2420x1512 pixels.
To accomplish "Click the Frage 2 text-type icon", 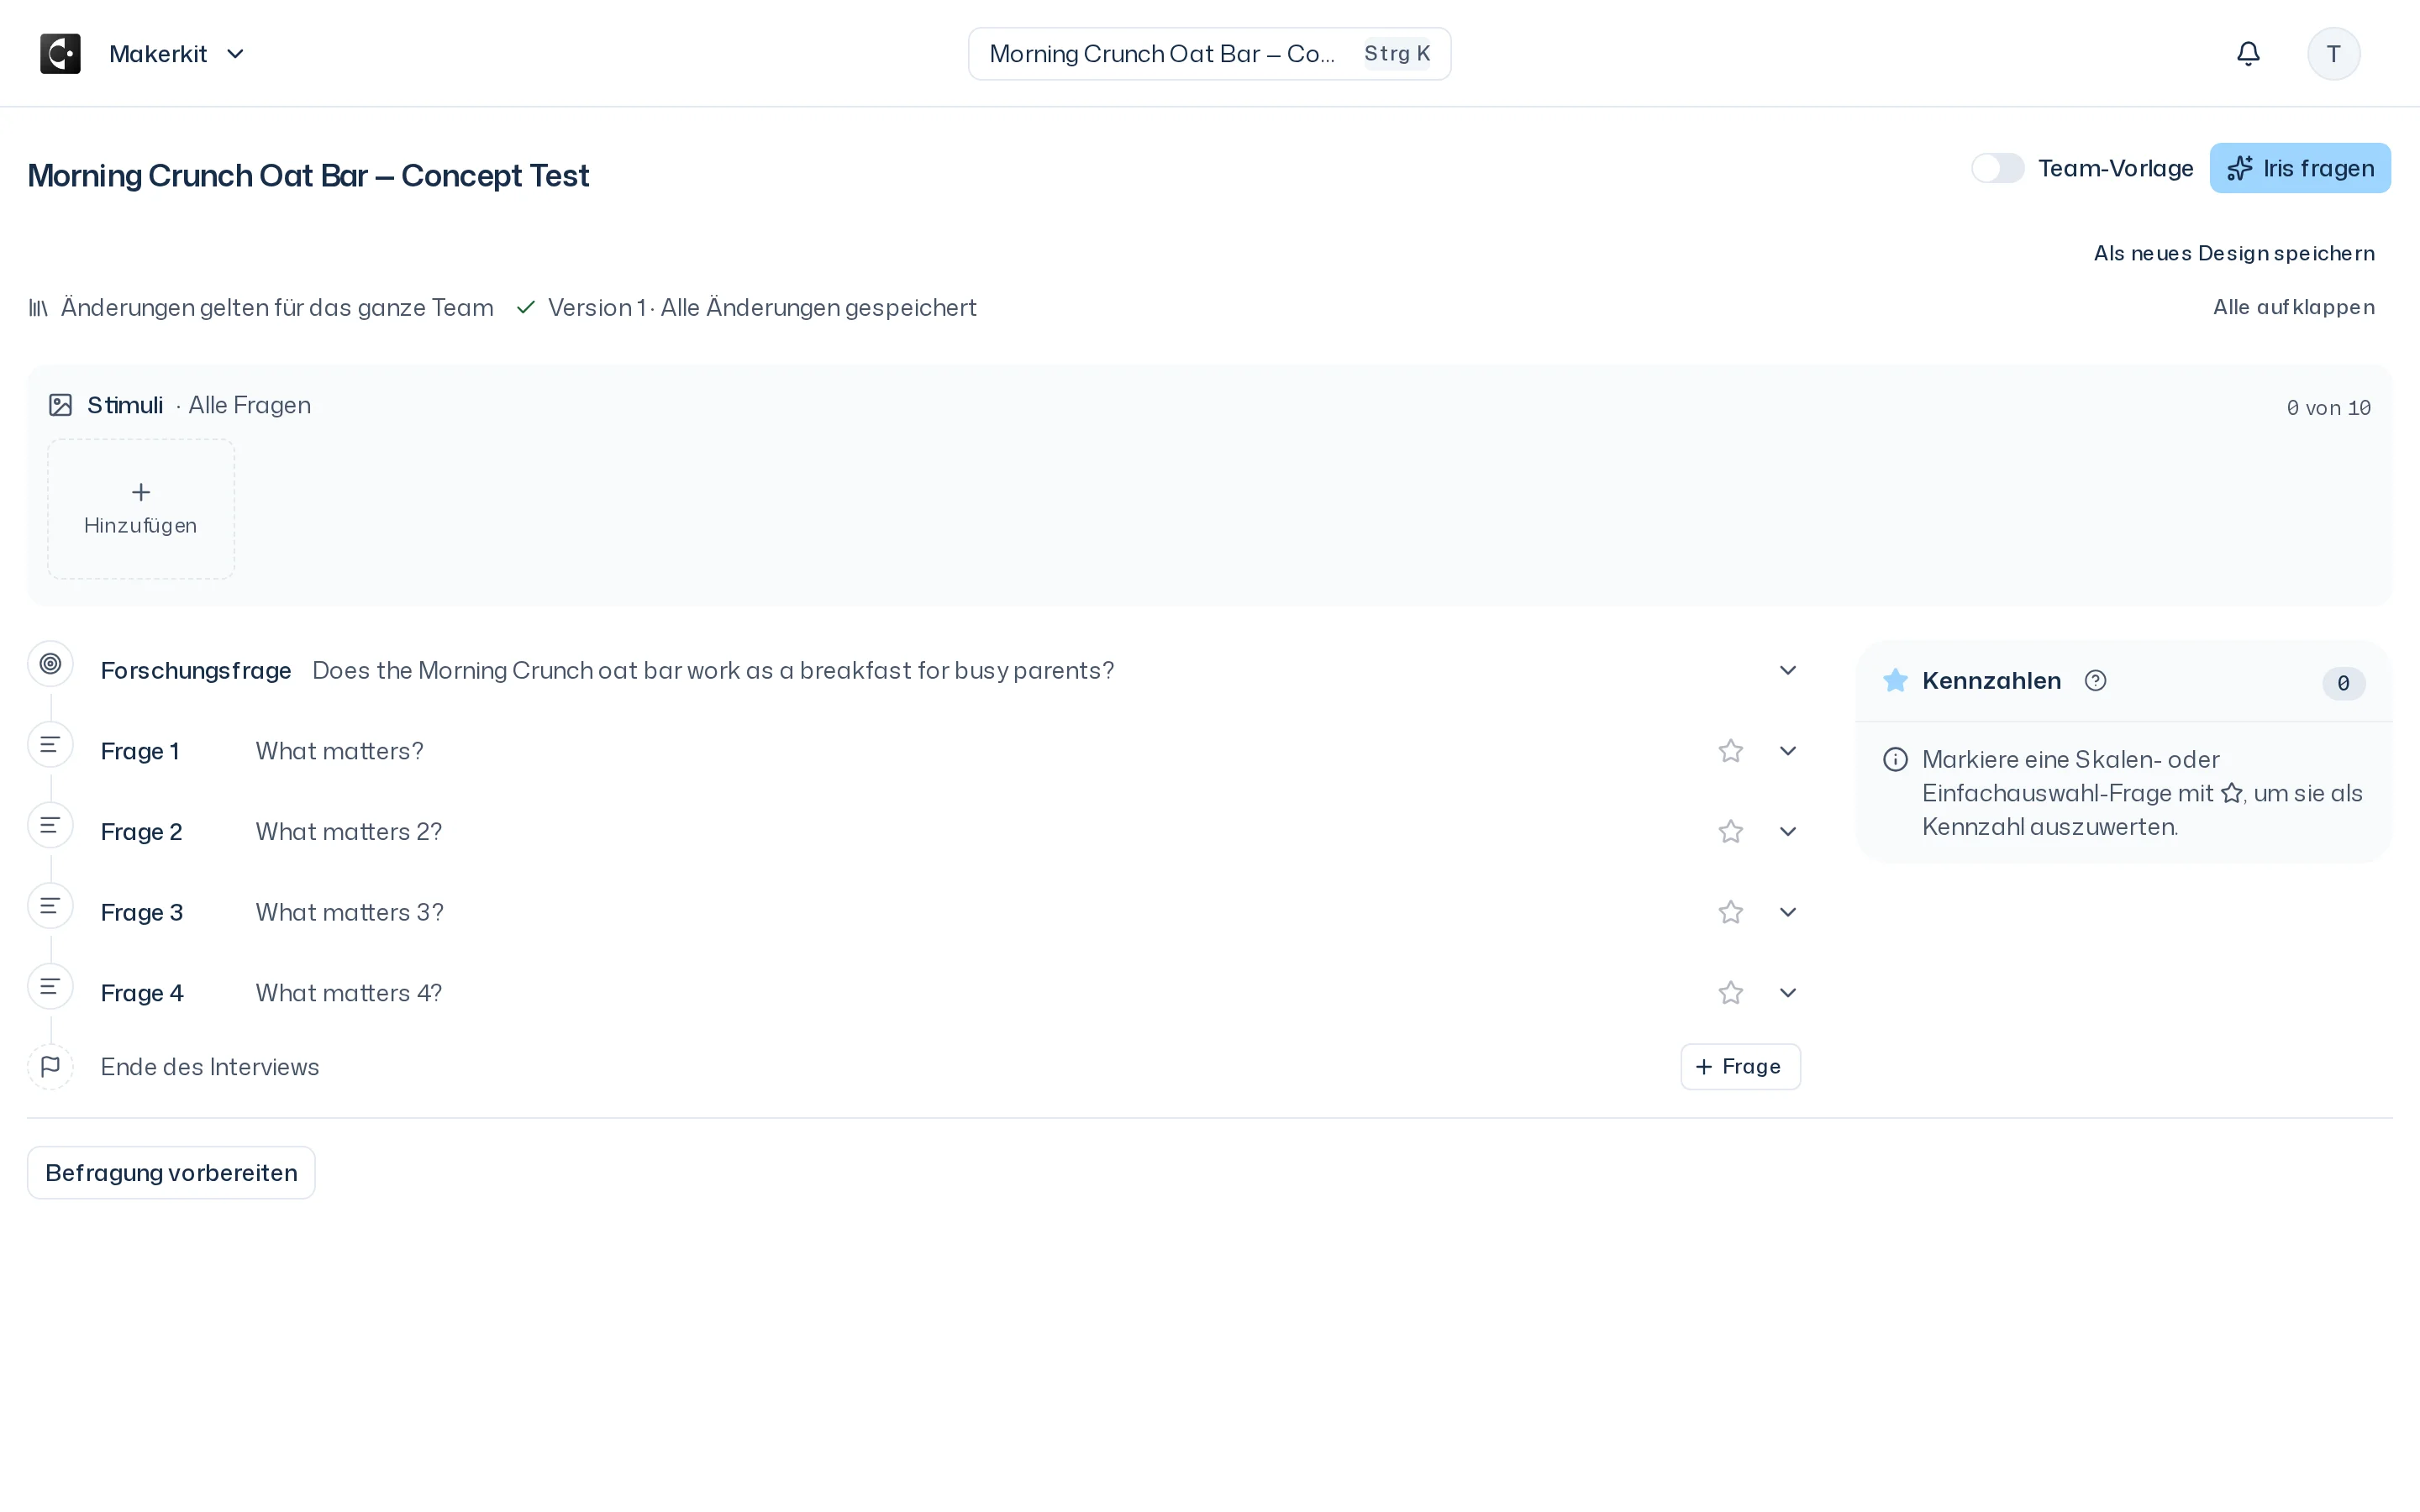I will tap(50, 826).
